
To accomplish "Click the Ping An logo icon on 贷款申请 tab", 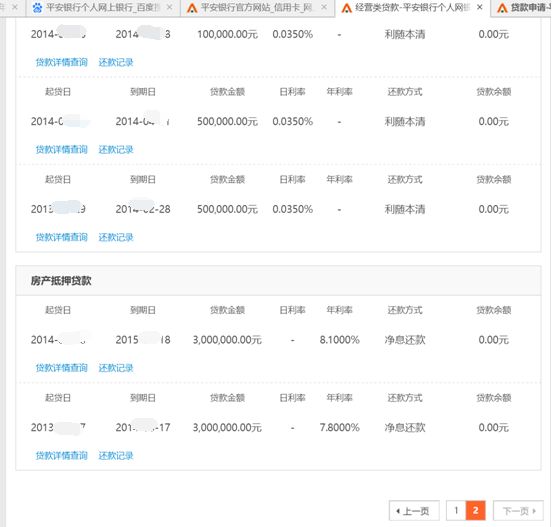I will tap(502, 8).
